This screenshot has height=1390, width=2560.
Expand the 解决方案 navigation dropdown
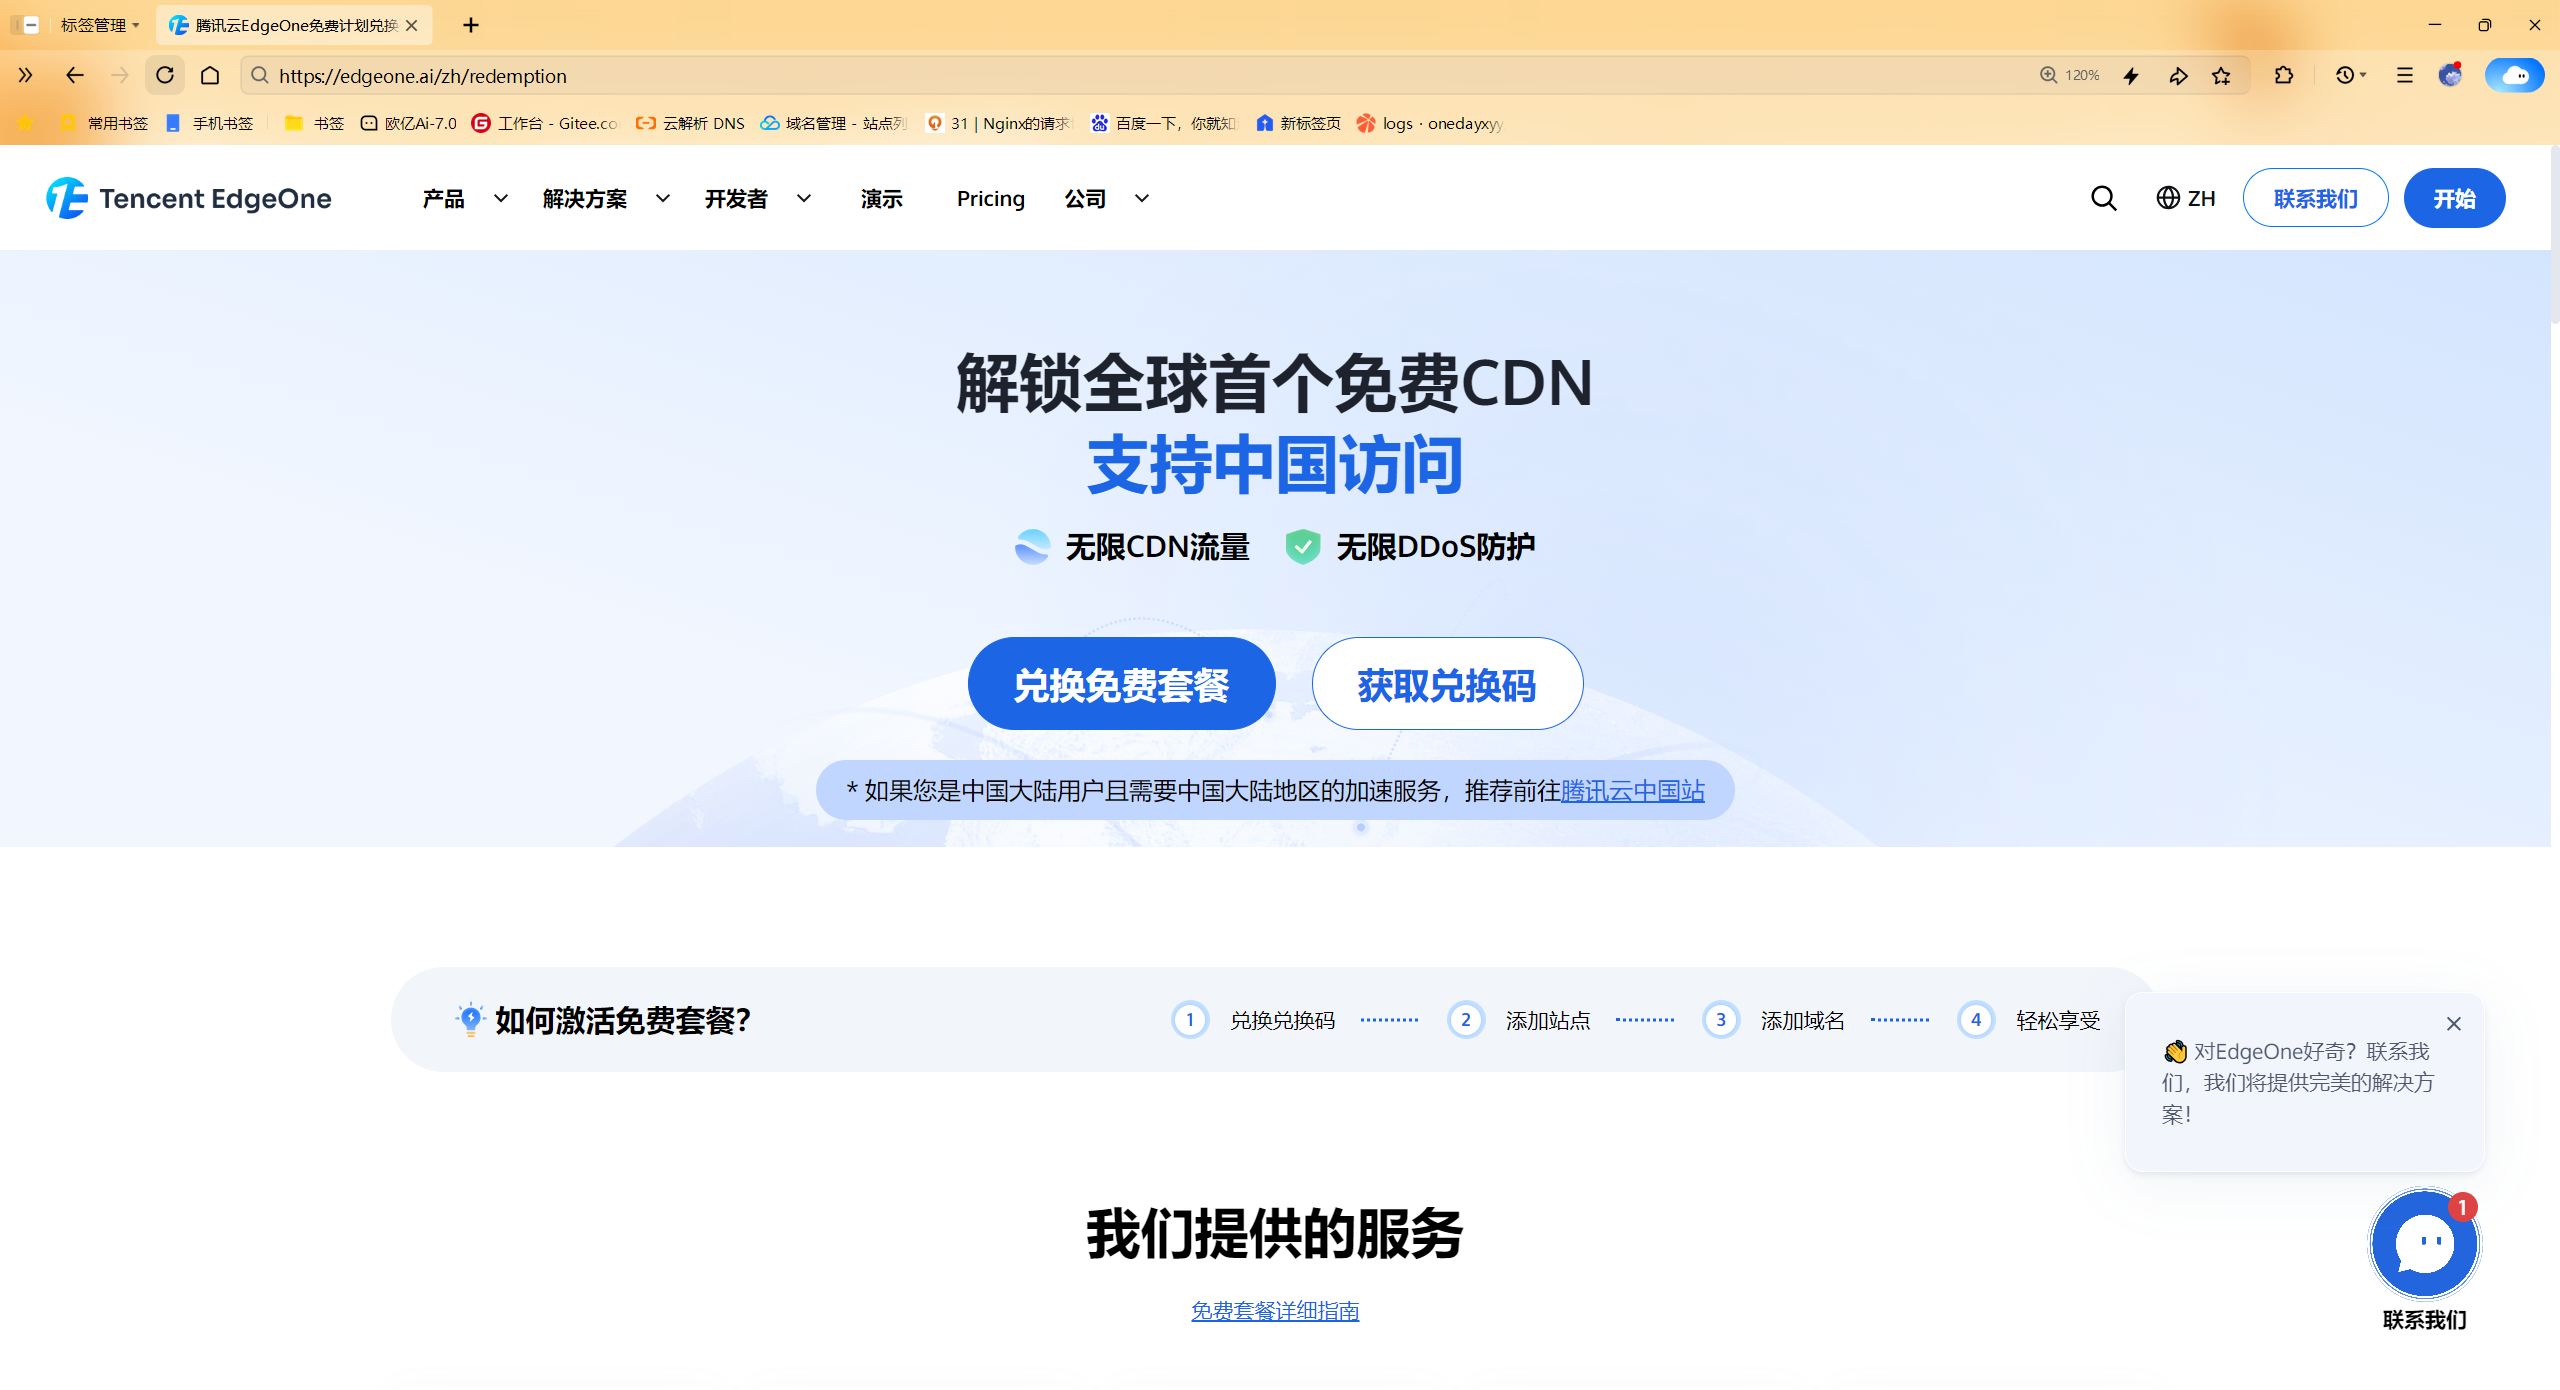point(663,198)
